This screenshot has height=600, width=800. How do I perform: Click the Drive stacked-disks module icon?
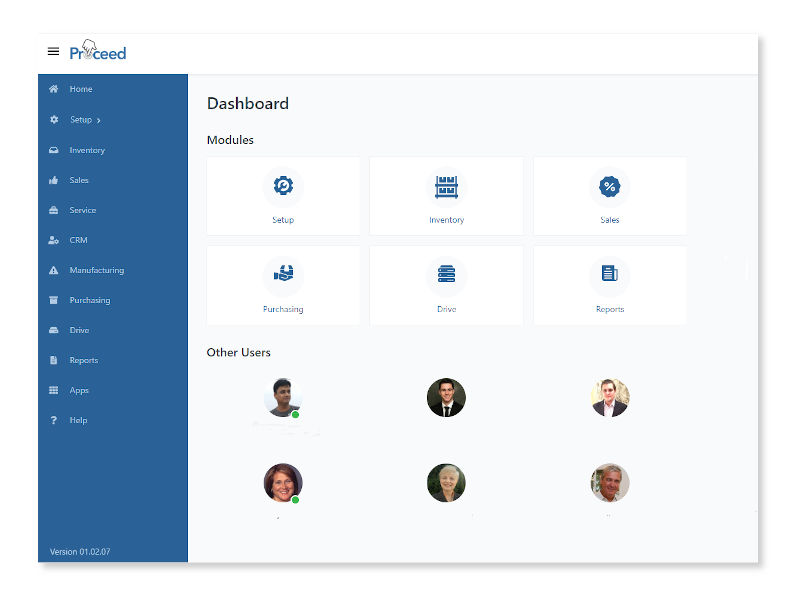(446, 275)
